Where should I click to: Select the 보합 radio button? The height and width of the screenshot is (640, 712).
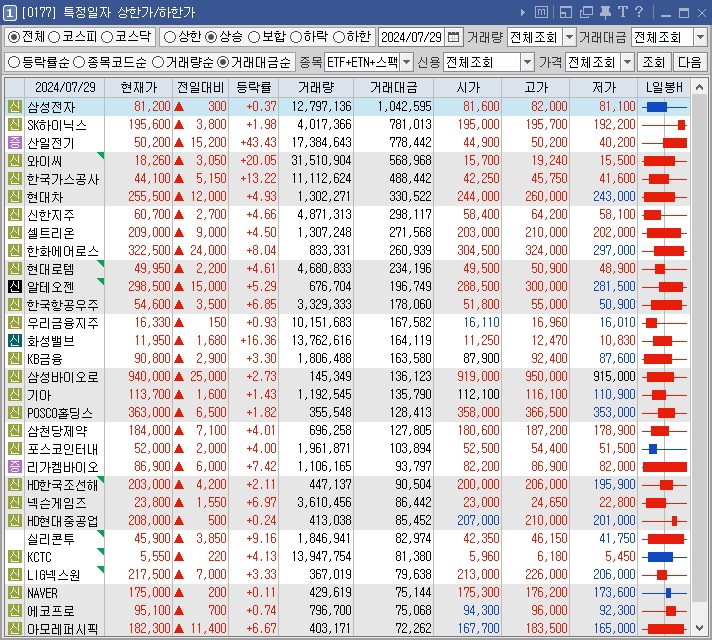tap(253, 37)
